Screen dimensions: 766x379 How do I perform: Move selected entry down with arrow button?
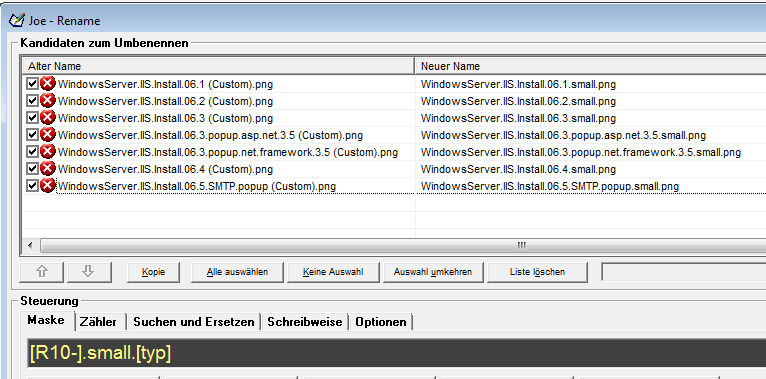pos(89,272)
